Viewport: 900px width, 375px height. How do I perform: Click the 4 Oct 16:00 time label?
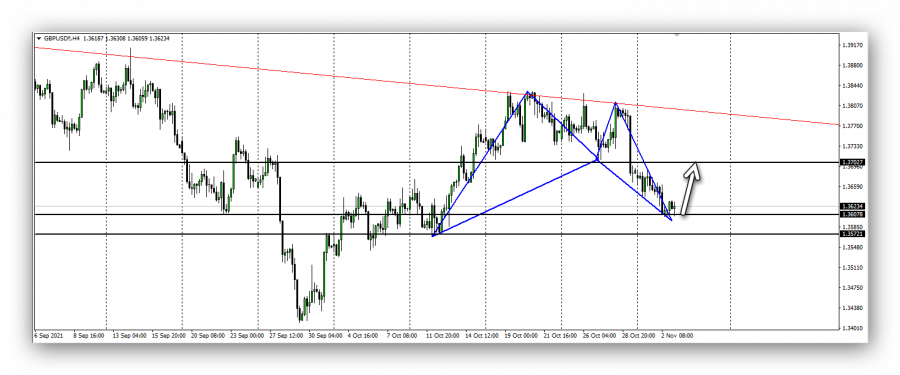click(364, 335)
